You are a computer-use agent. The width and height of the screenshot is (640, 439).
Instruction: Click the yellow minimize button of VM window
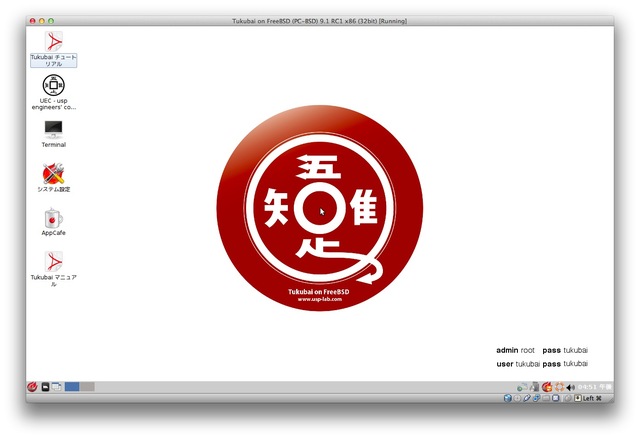pos(42,21)
